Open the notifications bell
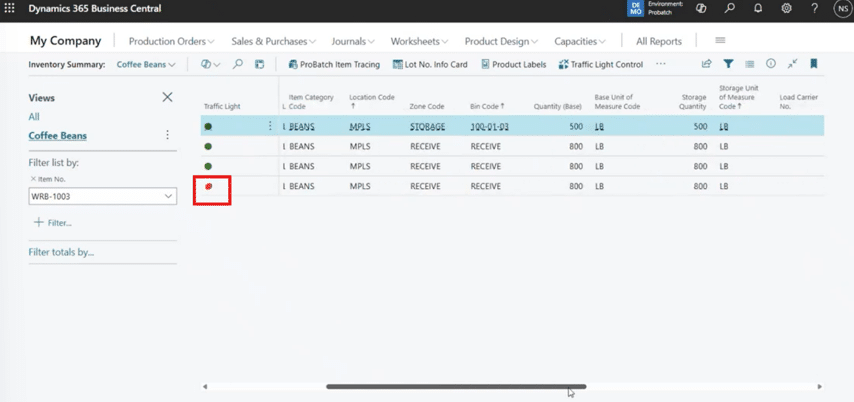This screenshot has height=402, width=854. [758, 9]
